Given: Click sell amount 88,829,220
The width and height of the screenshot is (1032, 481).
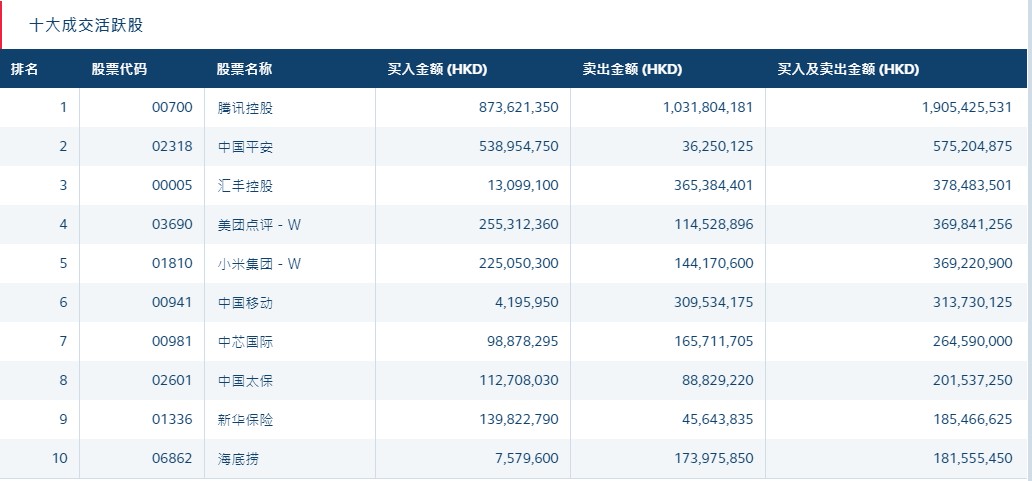Looking at the screenshot, I should (x=717, y=380).
